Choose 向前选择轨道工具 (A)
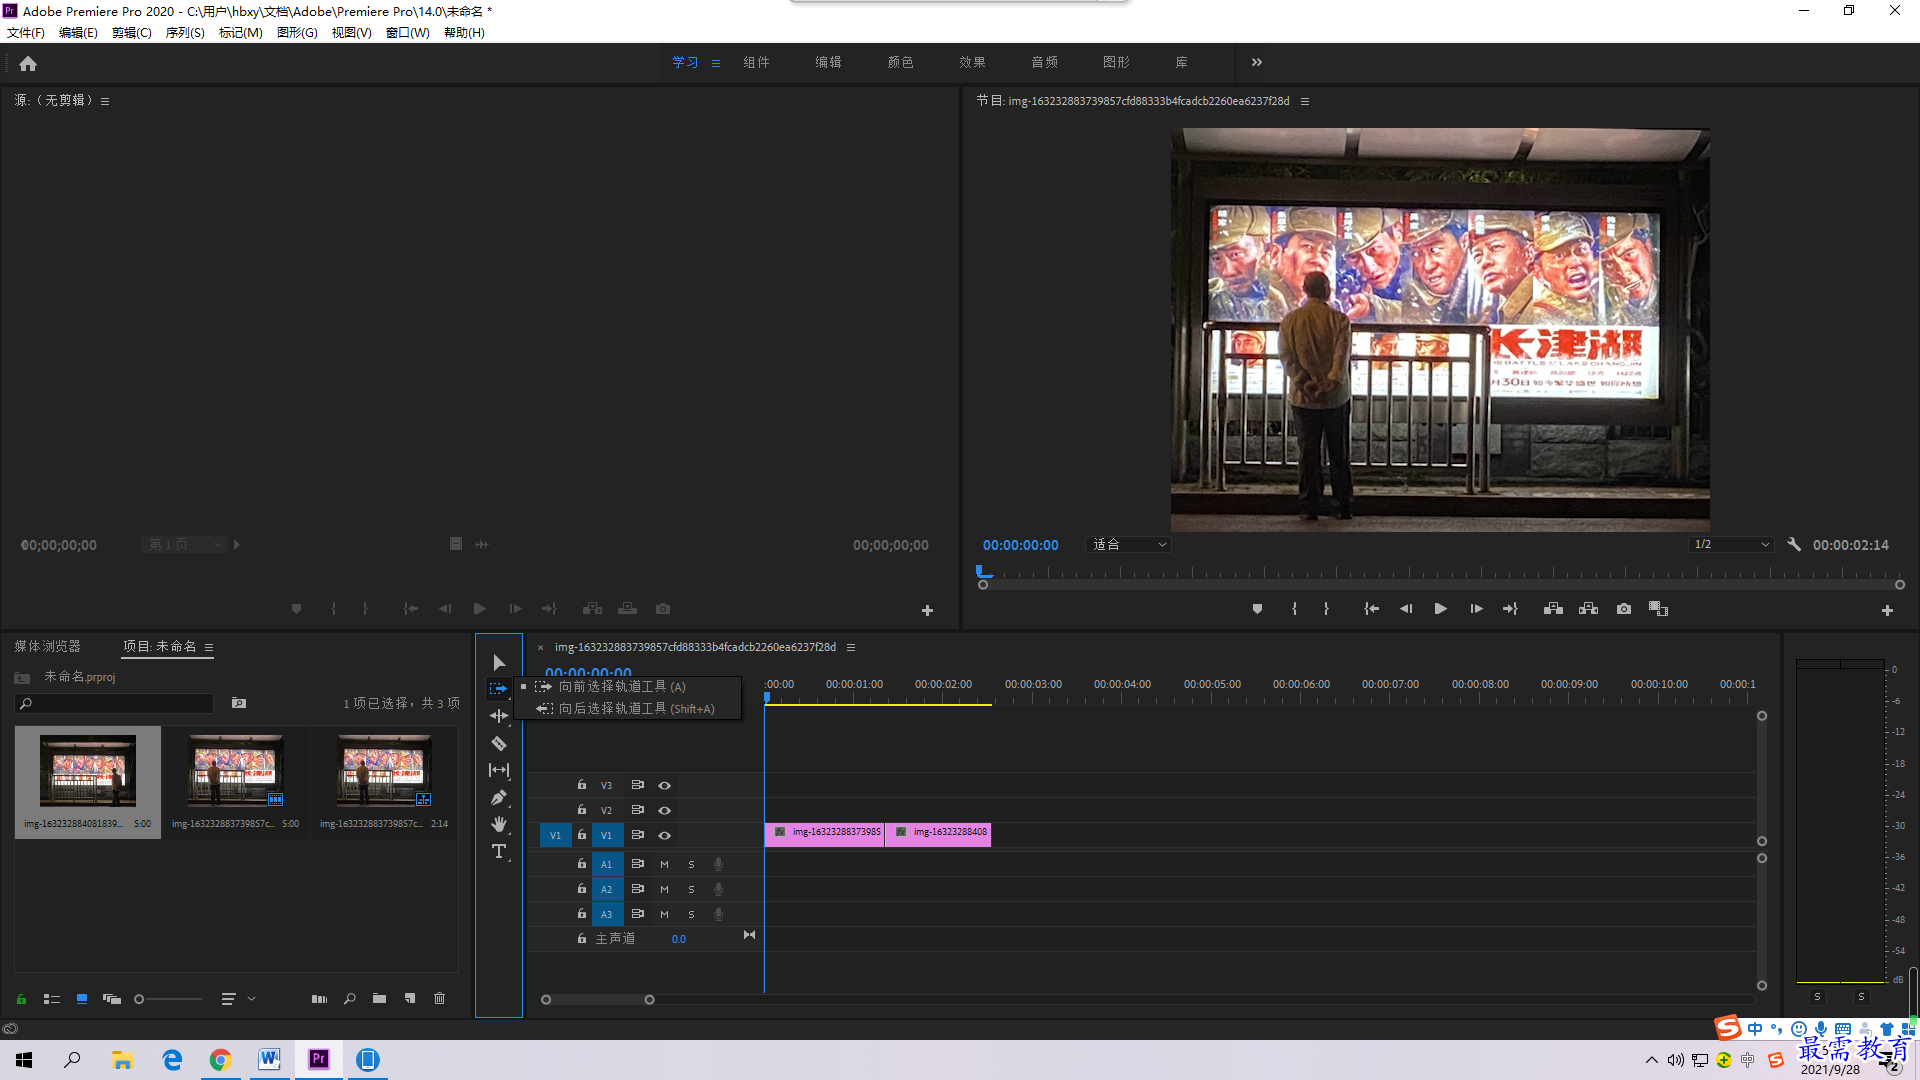 (x=629, y=686)
